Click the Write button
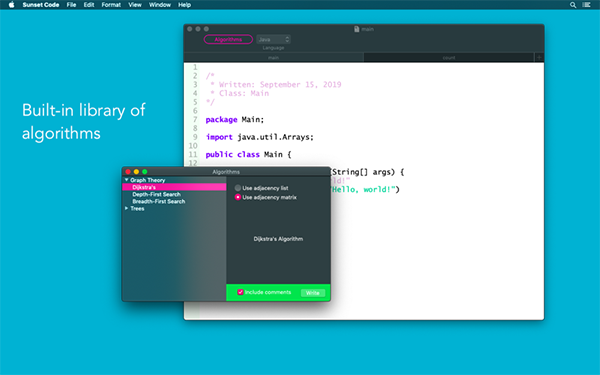Screen dimensions: 600x375 (x=313, y=293)
